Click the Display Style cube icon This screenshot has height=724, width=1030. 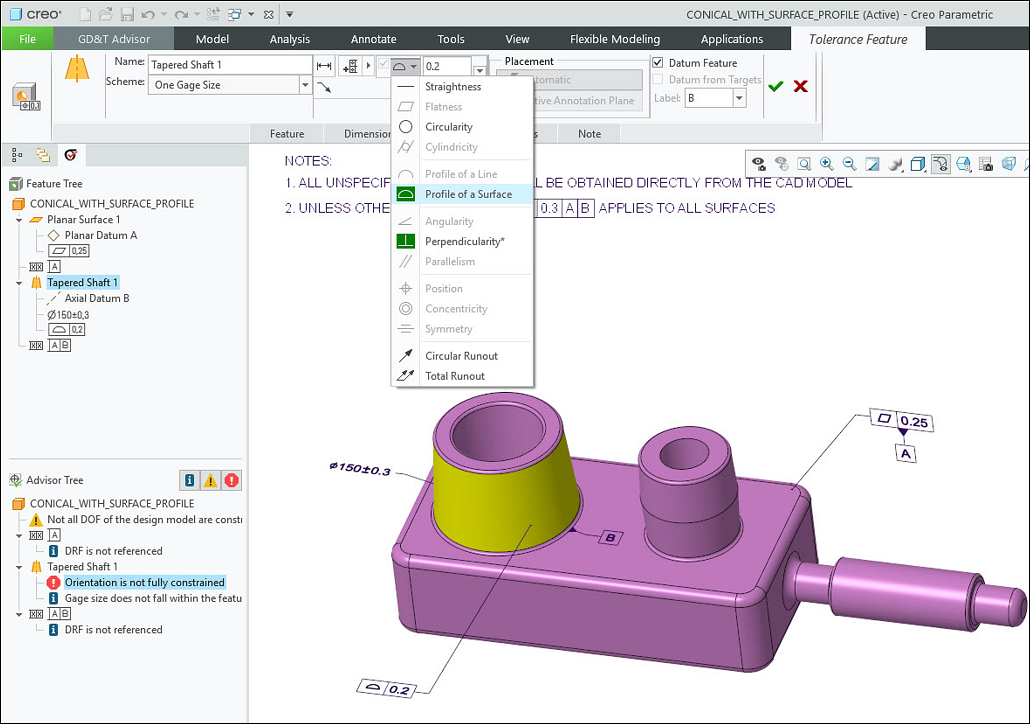[918, 164]
